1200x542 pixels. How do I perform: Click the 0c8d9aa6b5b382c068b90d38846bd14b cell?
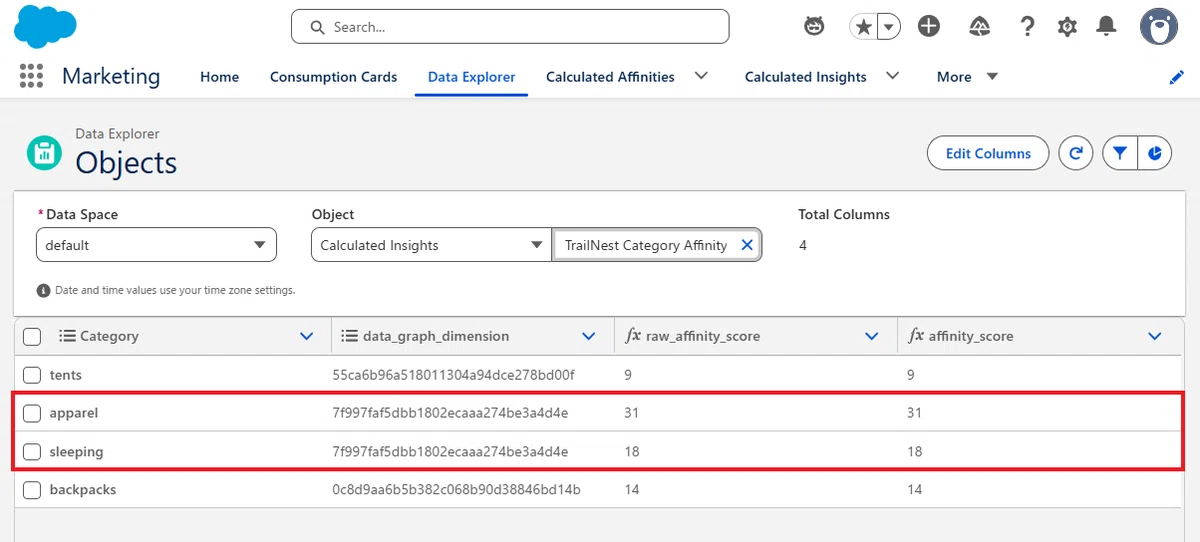[456, 490]
